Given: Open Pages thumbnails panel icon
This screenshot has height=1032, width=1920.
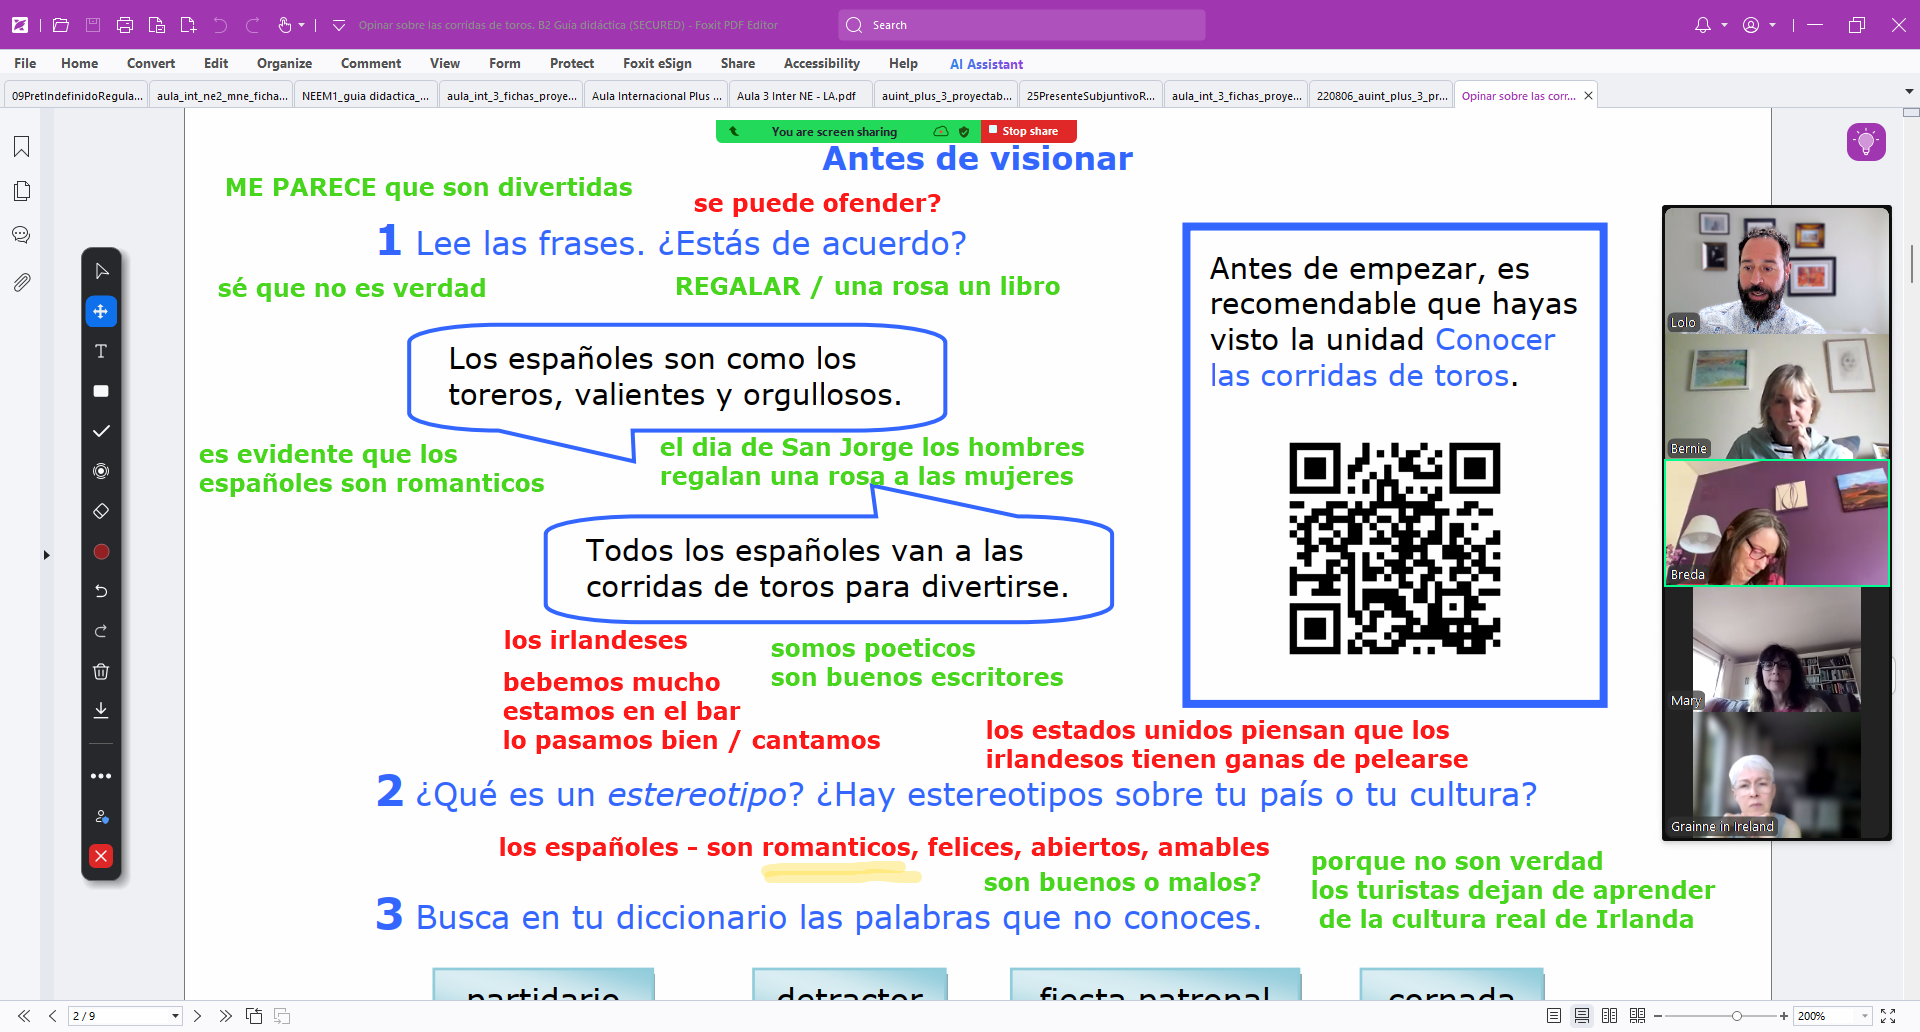Looking at the screenshot, I should [x=21, y=191].
